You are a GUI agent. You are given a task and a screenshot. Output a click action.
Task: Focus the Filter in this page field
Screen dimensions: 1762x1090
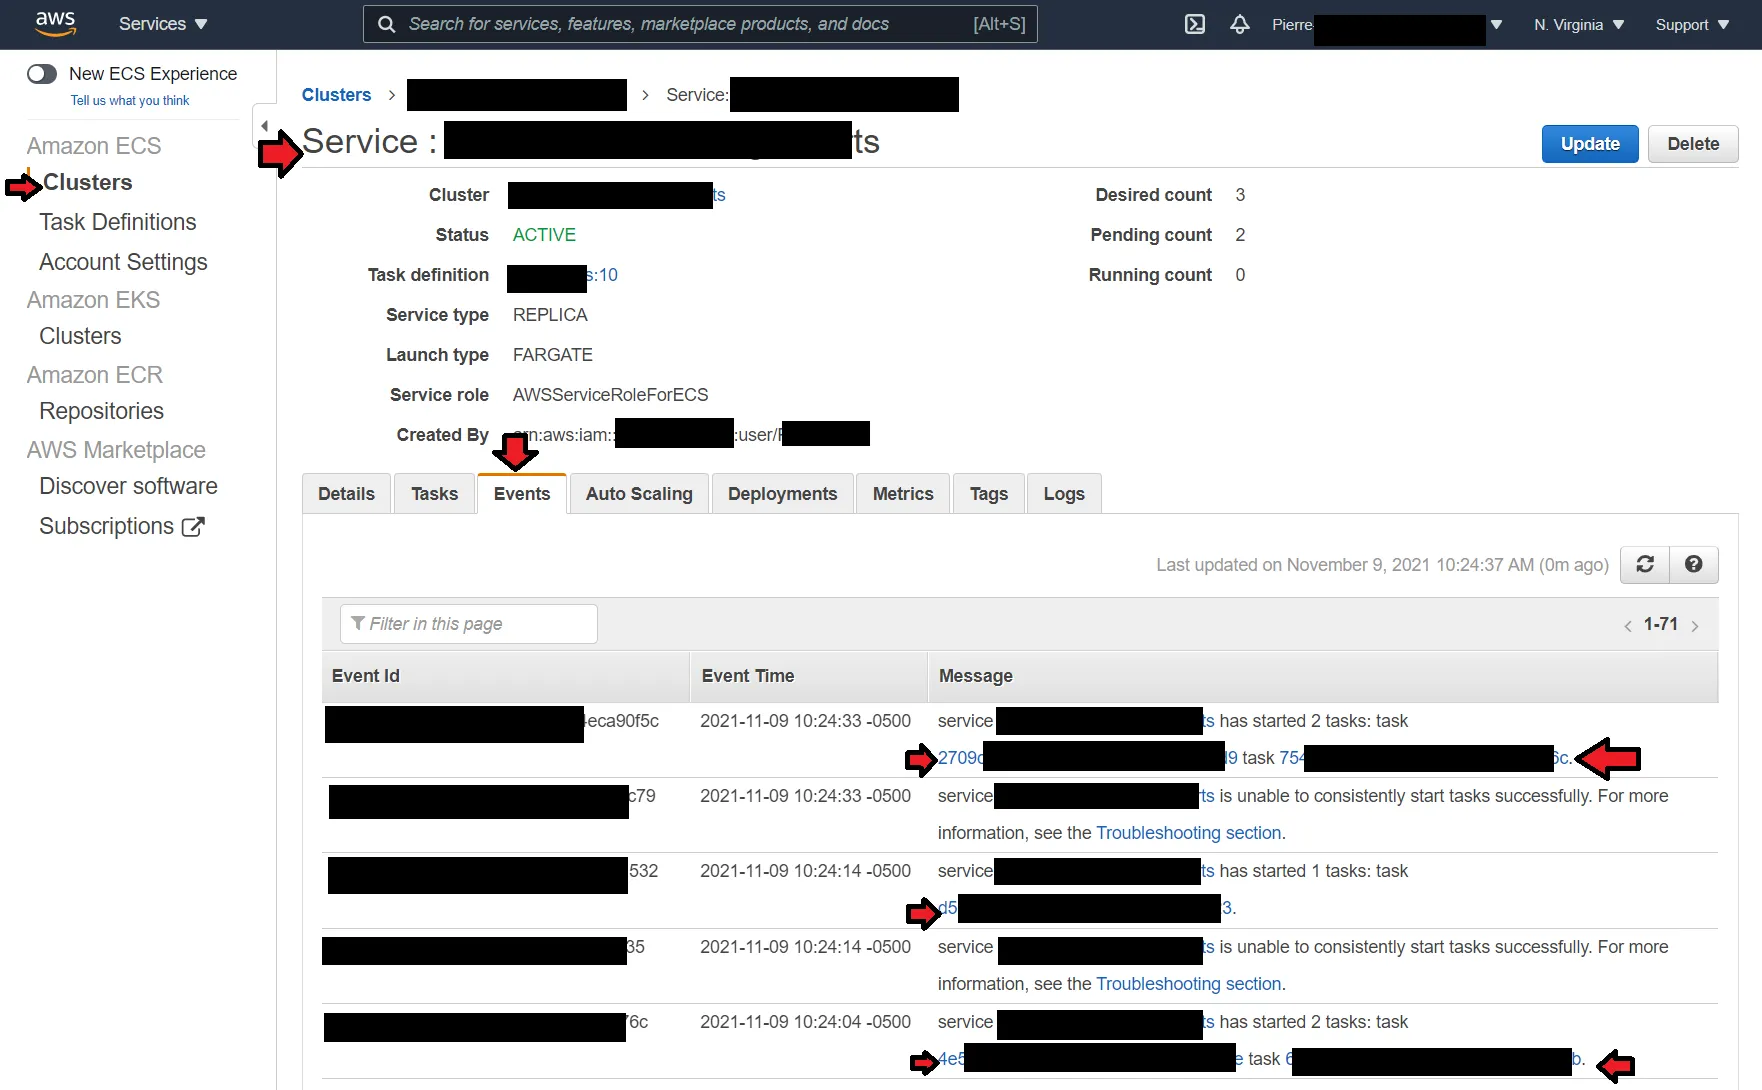(469, 624)
